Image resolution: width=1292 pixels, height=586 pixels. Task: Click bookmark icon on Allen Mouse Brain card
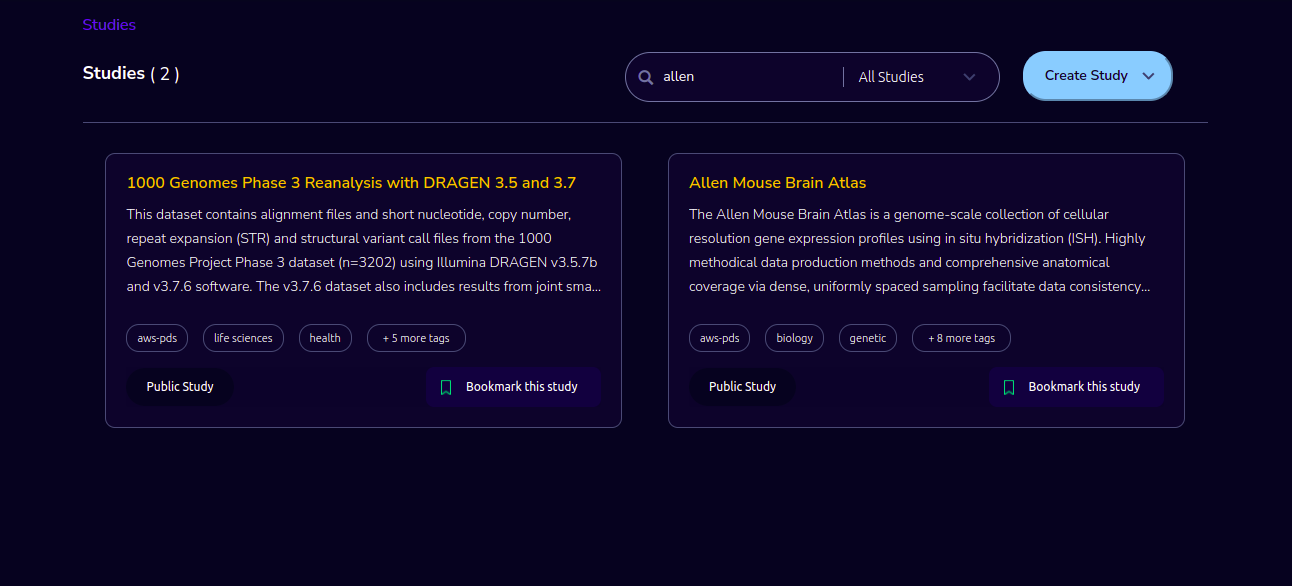click(x=1009, y=387)
